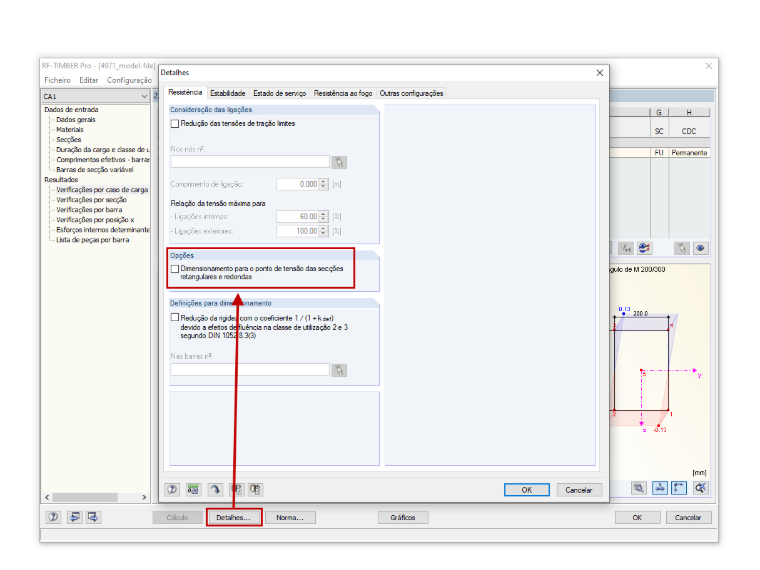Click the Detalhes... button
Image resolution: width=760 pixels, height=570 pixels.
pos(234,517)
